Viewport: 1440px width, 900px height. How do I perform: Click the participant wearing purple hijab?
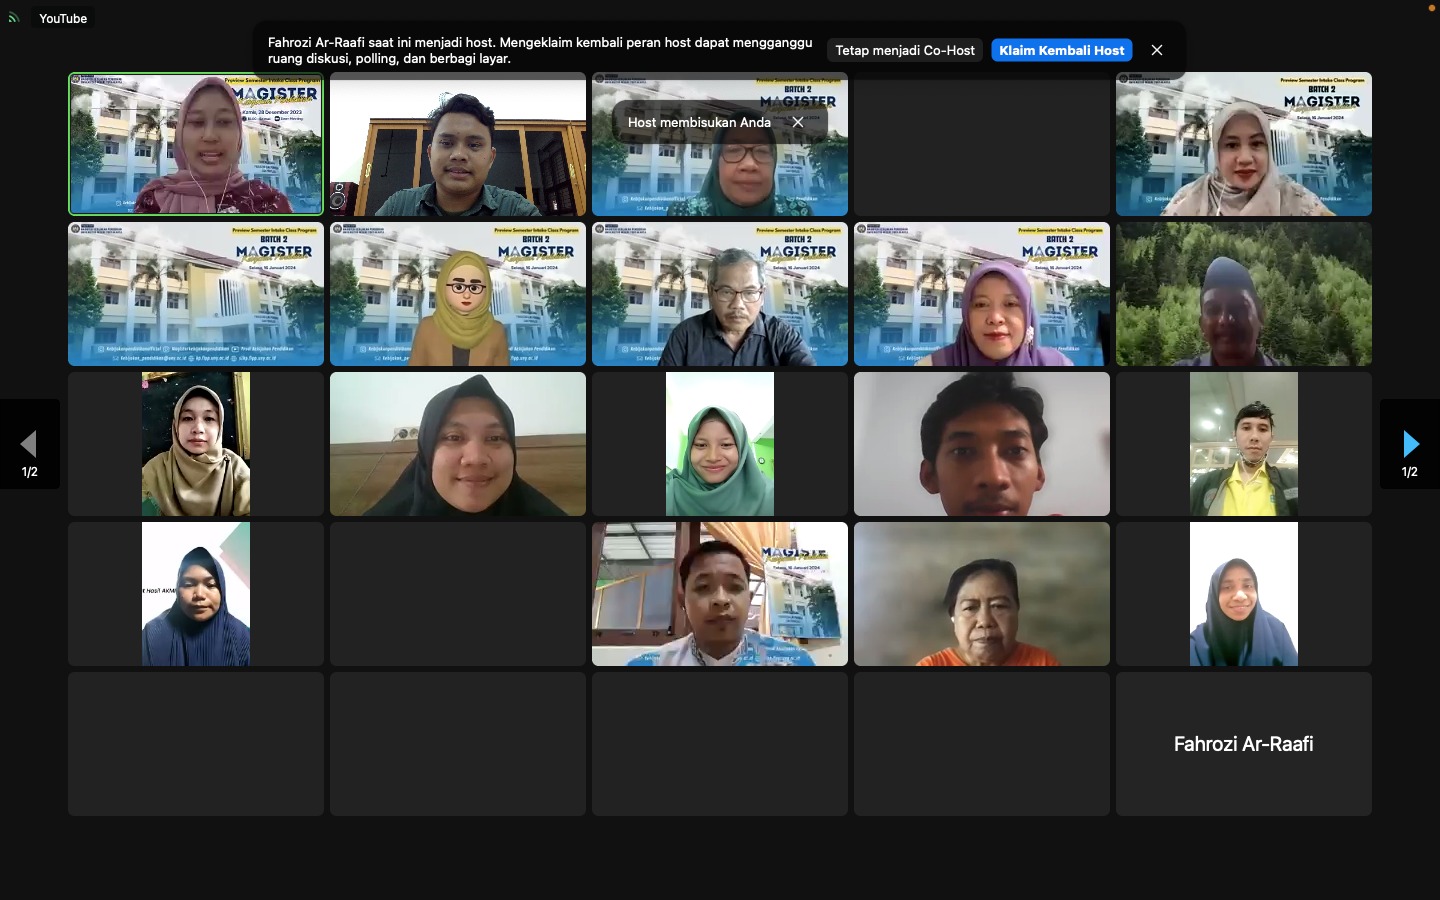pyautogui.click(x=981, y=294)
